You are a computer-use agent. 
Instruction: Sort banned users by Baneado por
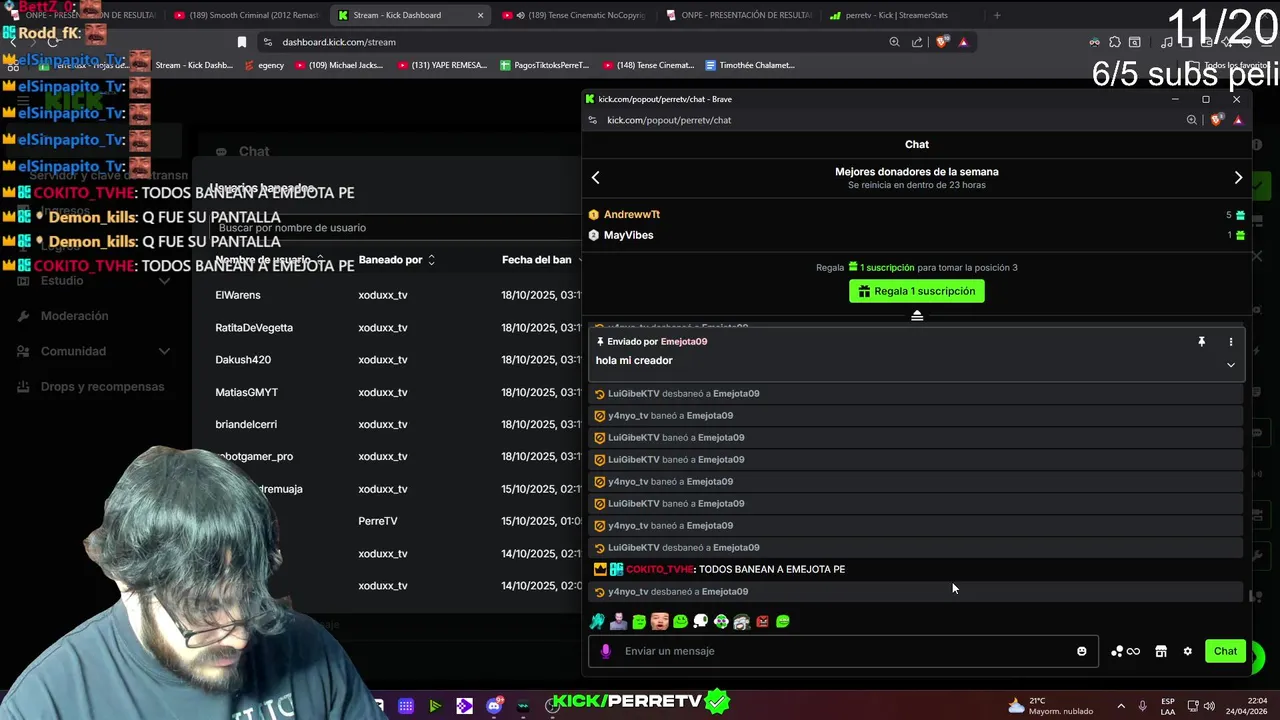pyautogui.click(x=396, y=260)
